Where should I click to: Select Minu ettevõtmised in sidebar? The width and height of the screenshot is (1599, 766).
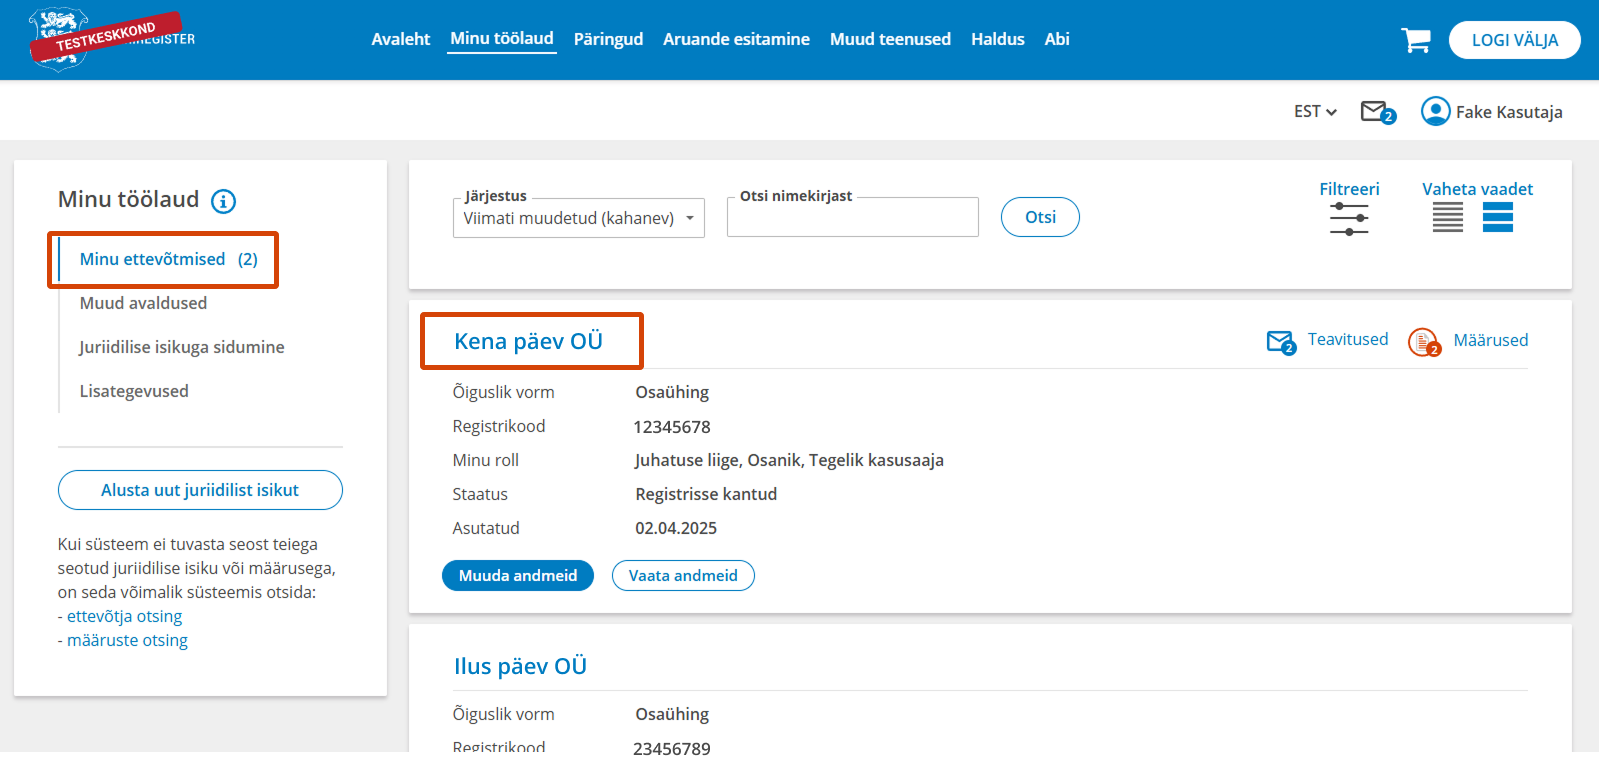point(169,259)
